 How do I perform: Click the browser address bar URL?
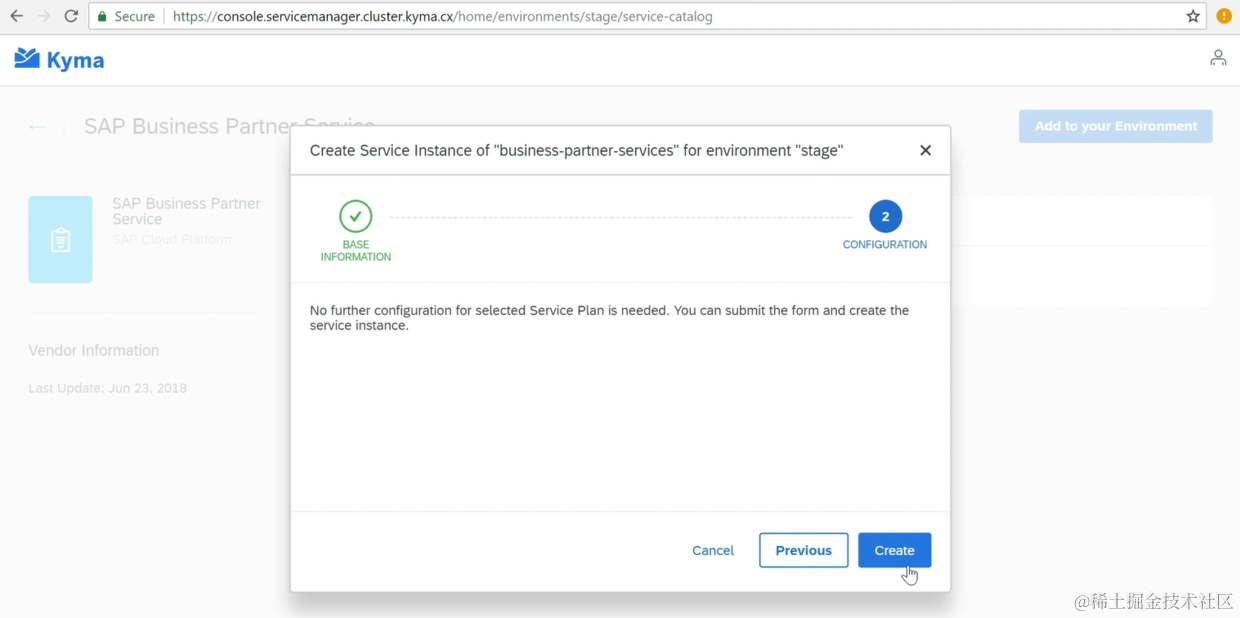443,16
